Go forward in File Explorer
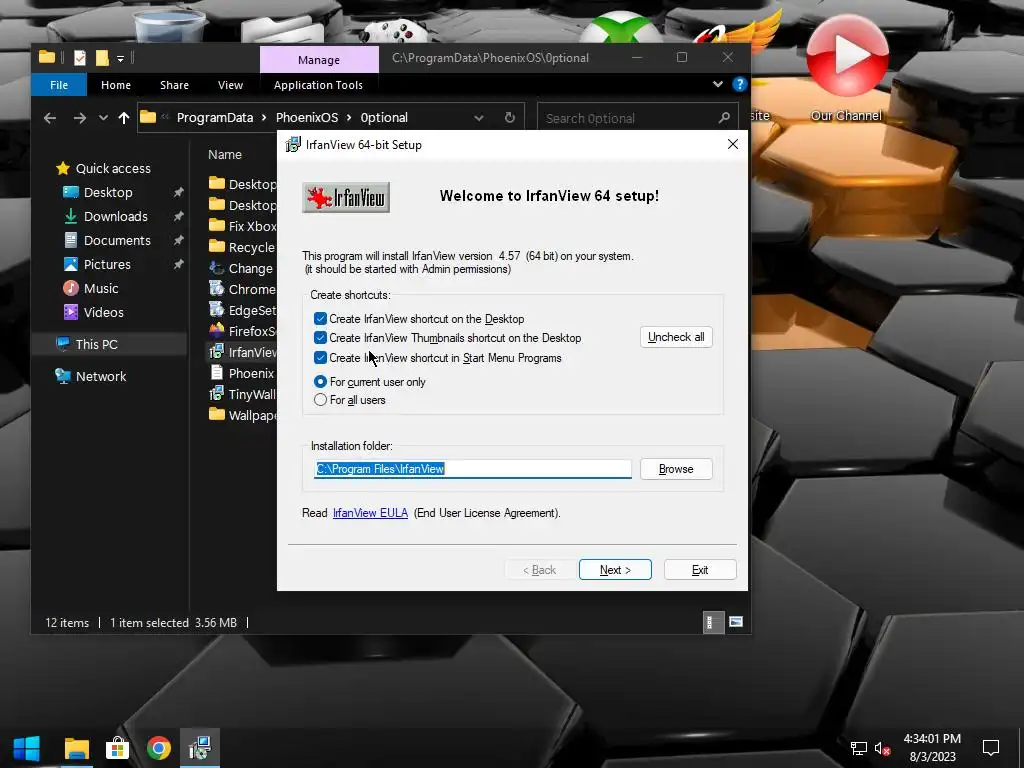 point(80,118)
